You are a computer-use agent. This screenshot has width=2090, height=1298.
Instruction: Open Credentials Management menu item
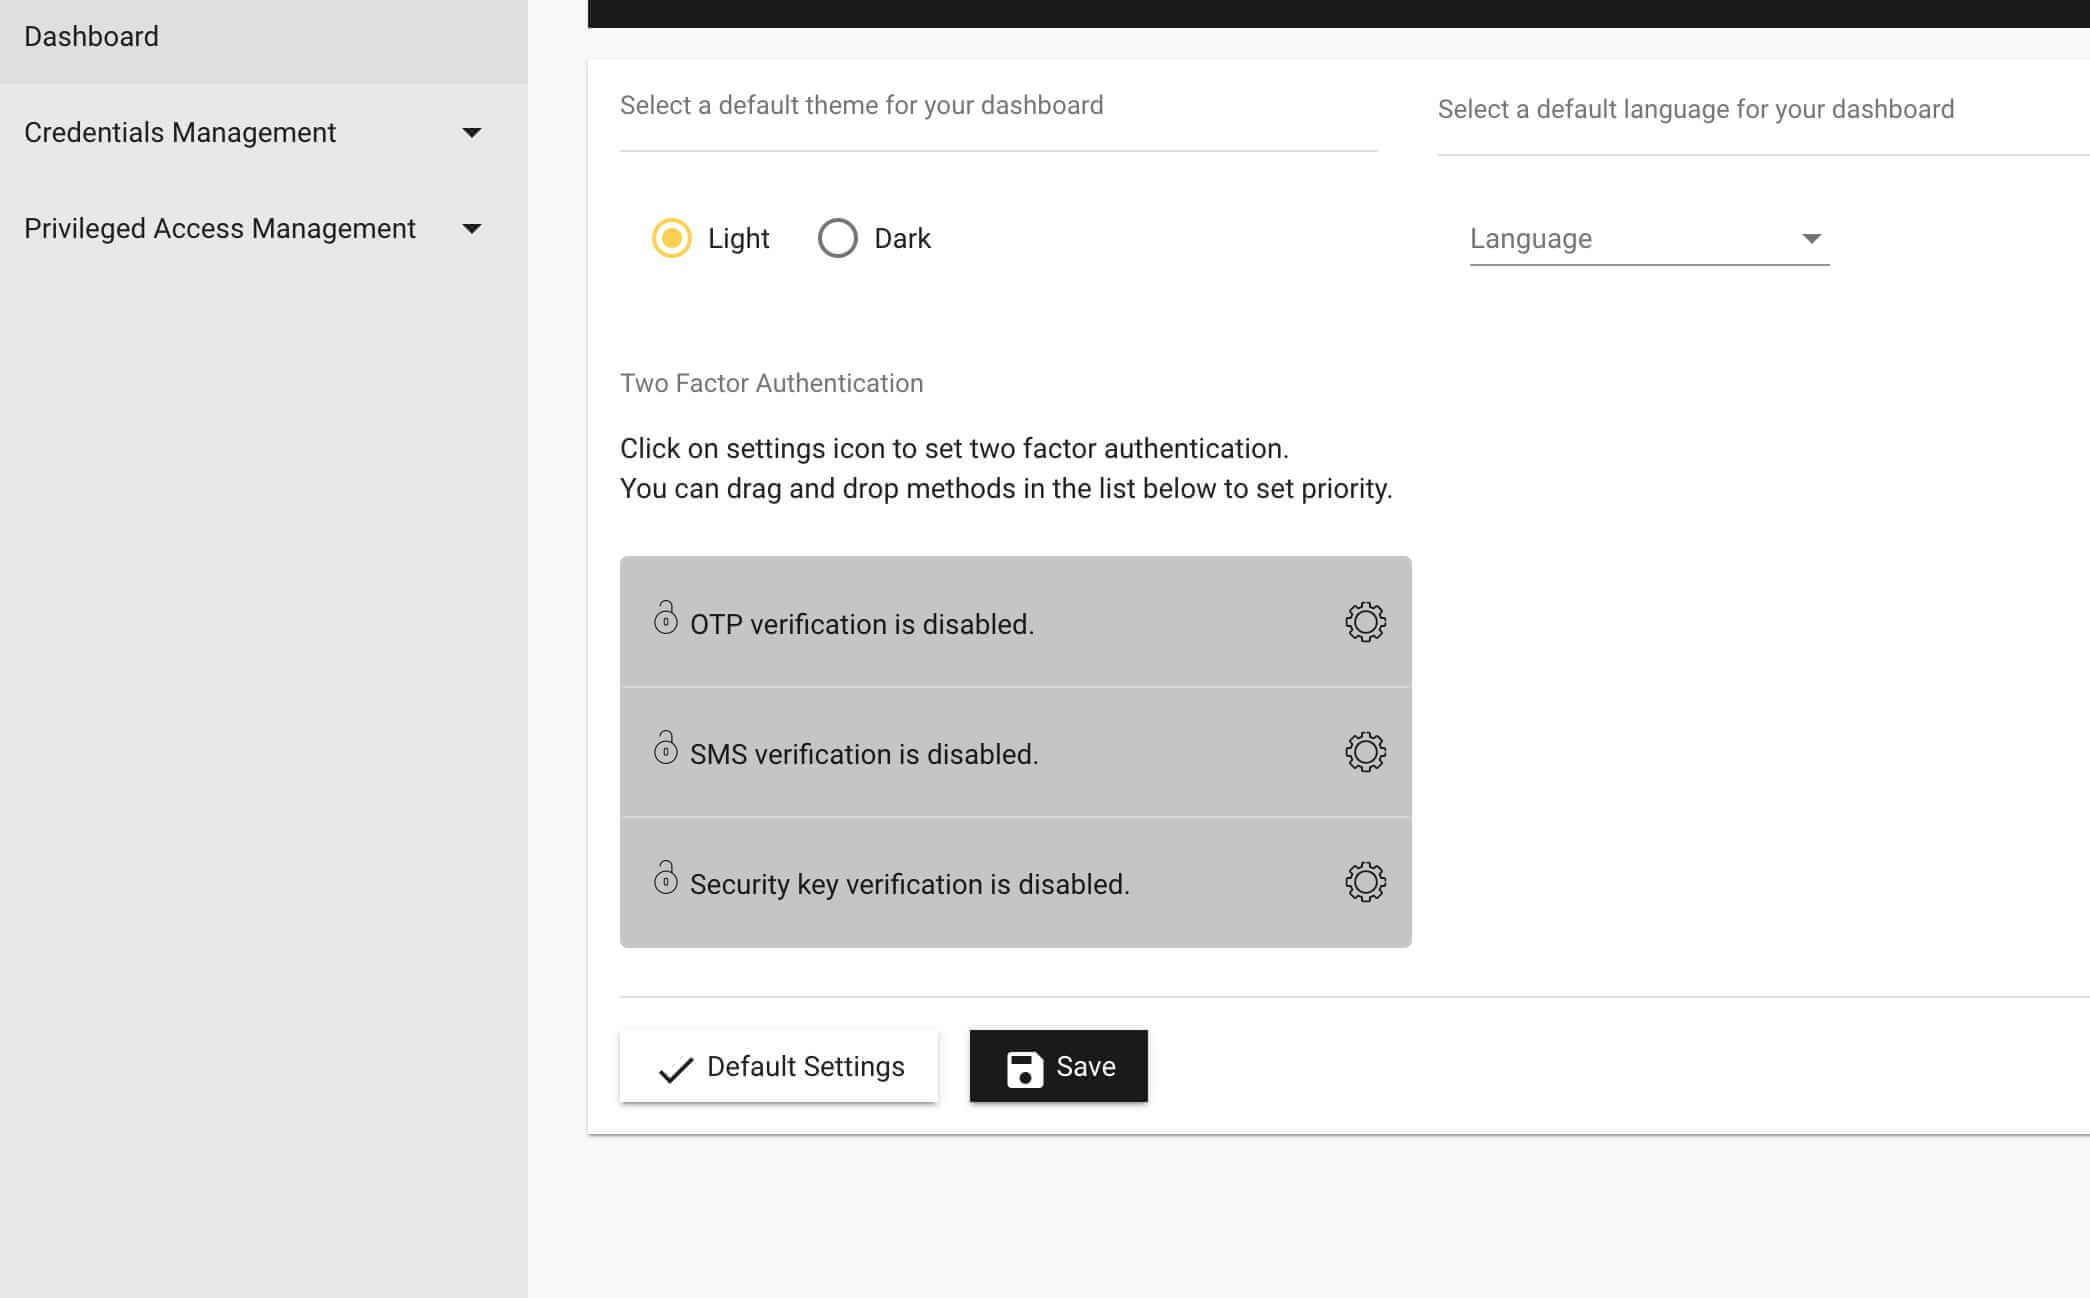pyautogui.click(x=180, y=133)
